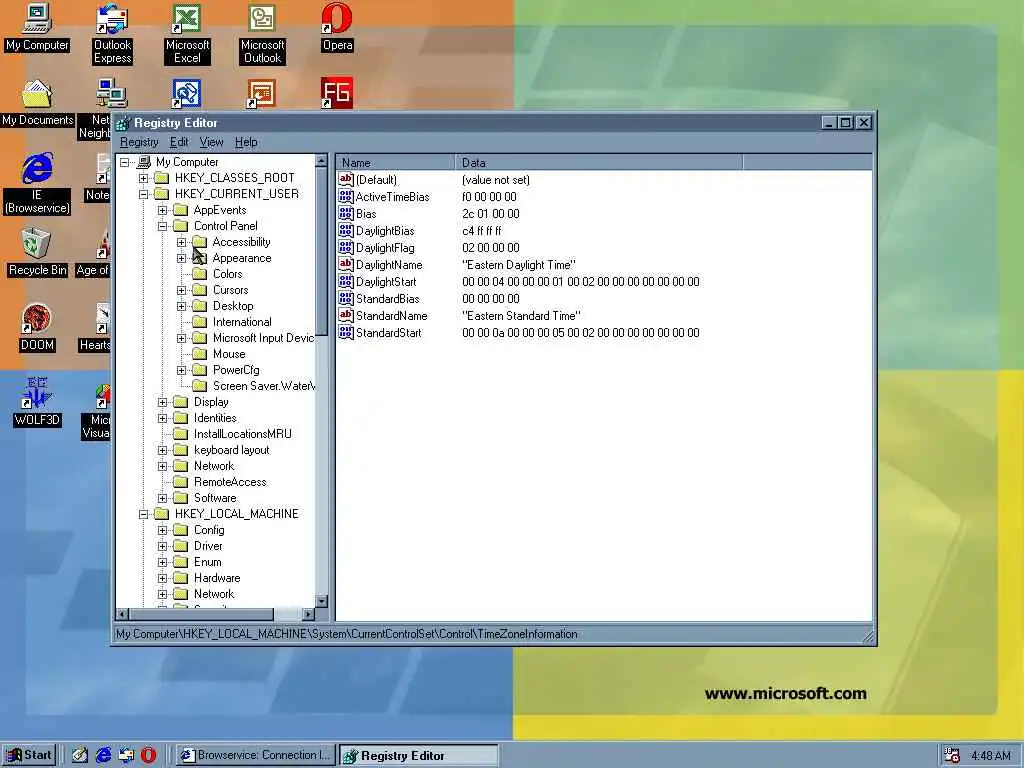
Task: Collapse the HKEY_LOCAL_MACHINE key
Action: tap(144, 514)
